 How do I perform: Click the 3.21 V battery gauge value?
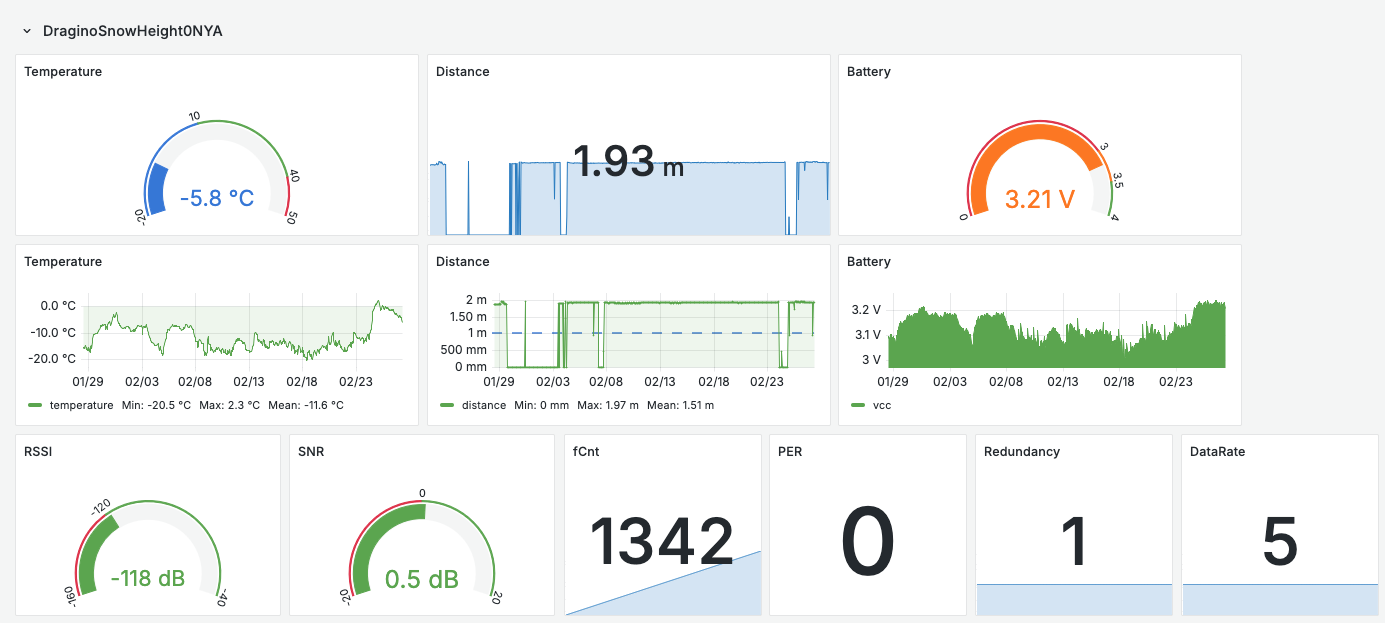click(x=1039, y=199)
